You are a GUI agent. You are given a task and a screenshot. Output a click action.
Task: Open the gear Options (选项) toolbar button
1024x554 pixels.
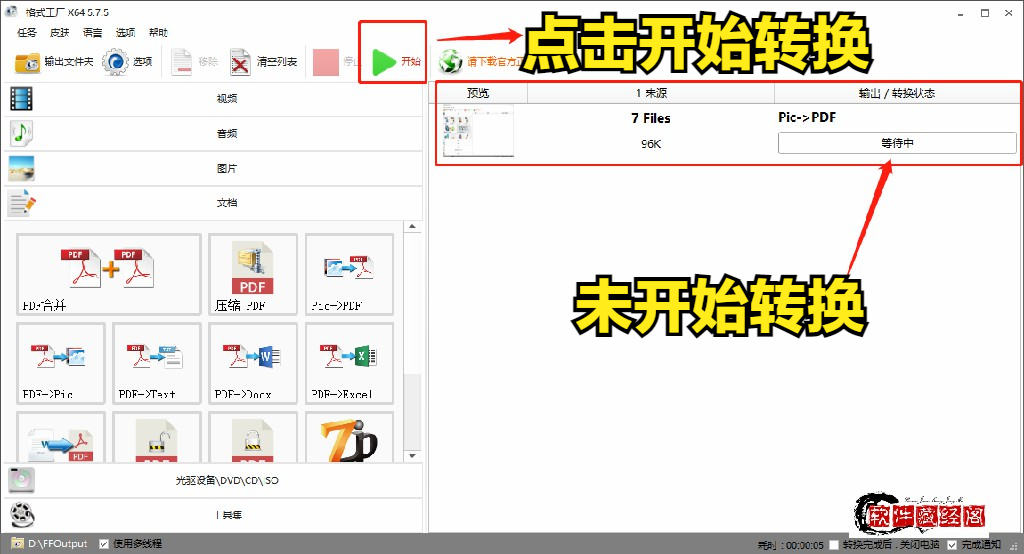pyautogui.click(x=128, y=62)
